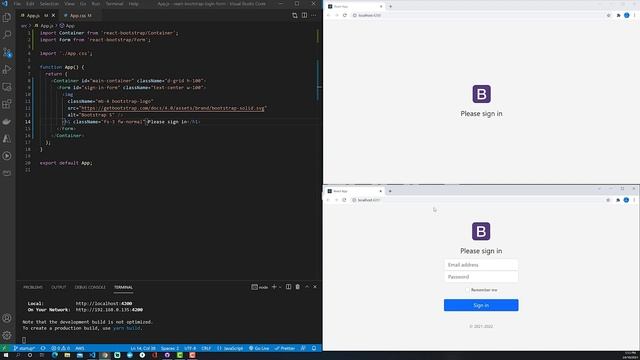
Task: Click the Windows taskbar search icon
Action: 18,356
